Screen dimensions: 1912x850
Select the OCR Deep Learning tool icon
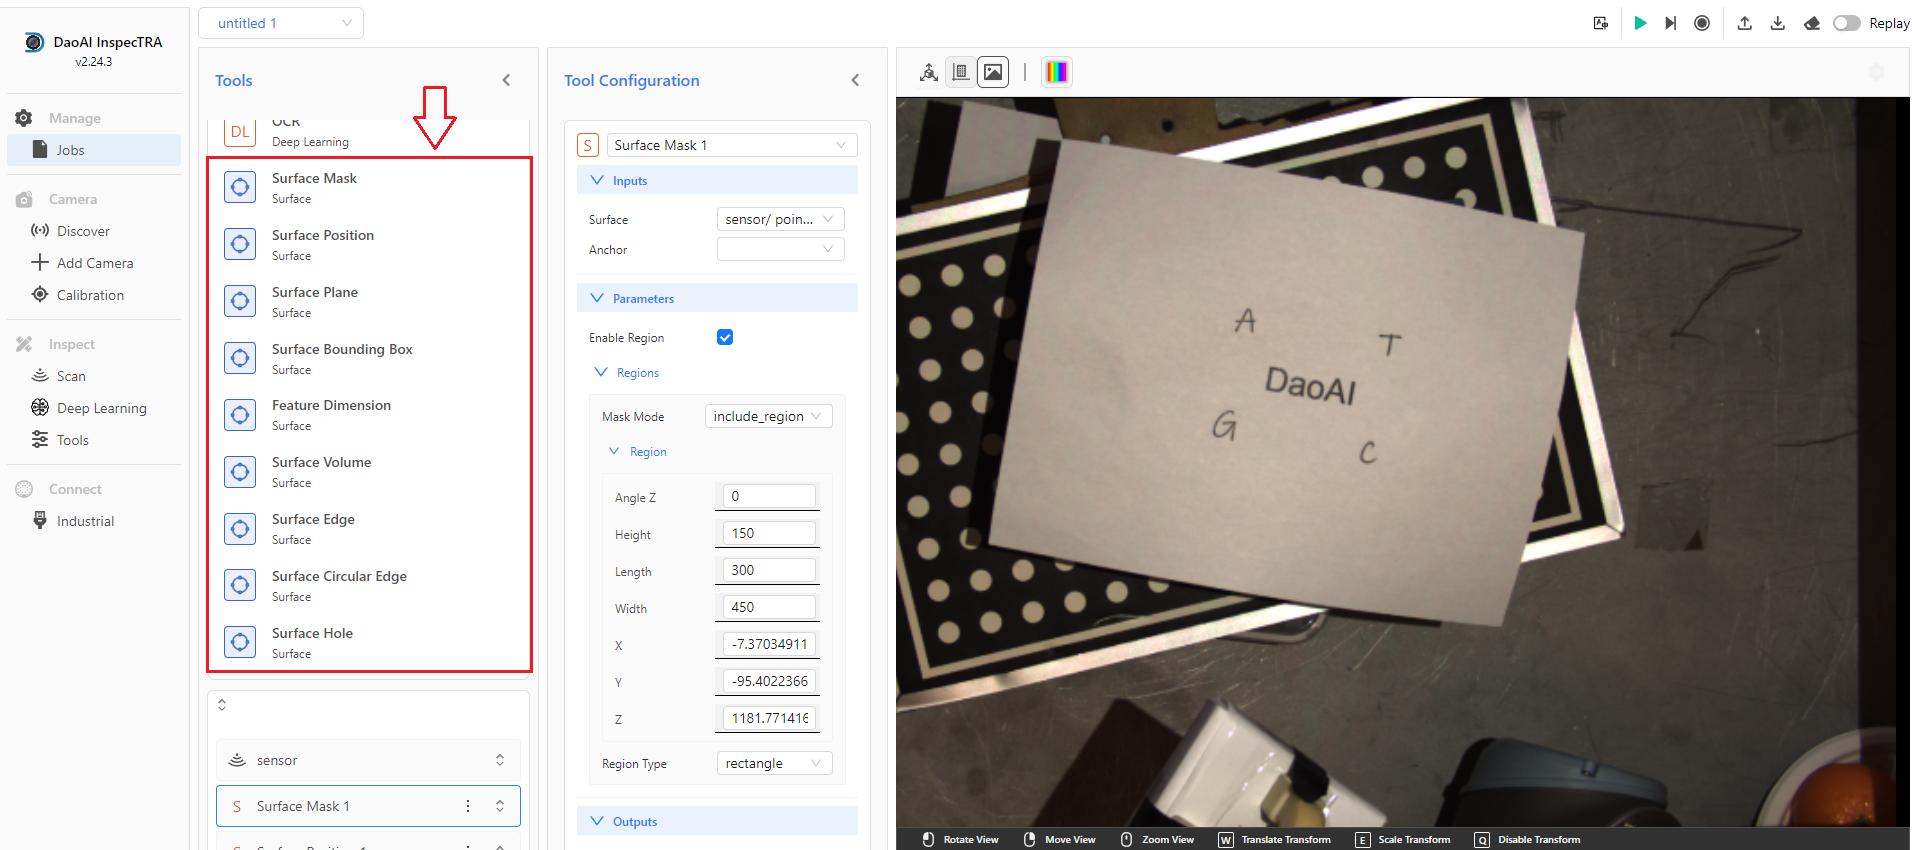pos(240,132)
